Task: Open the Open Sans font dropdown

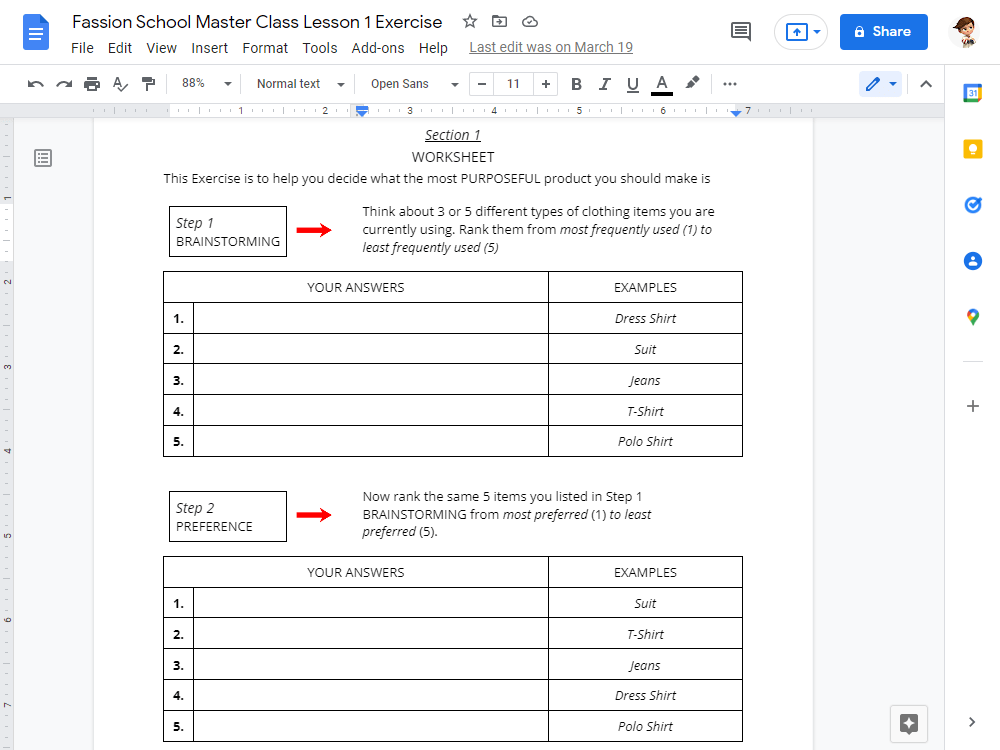Action: 415,84
